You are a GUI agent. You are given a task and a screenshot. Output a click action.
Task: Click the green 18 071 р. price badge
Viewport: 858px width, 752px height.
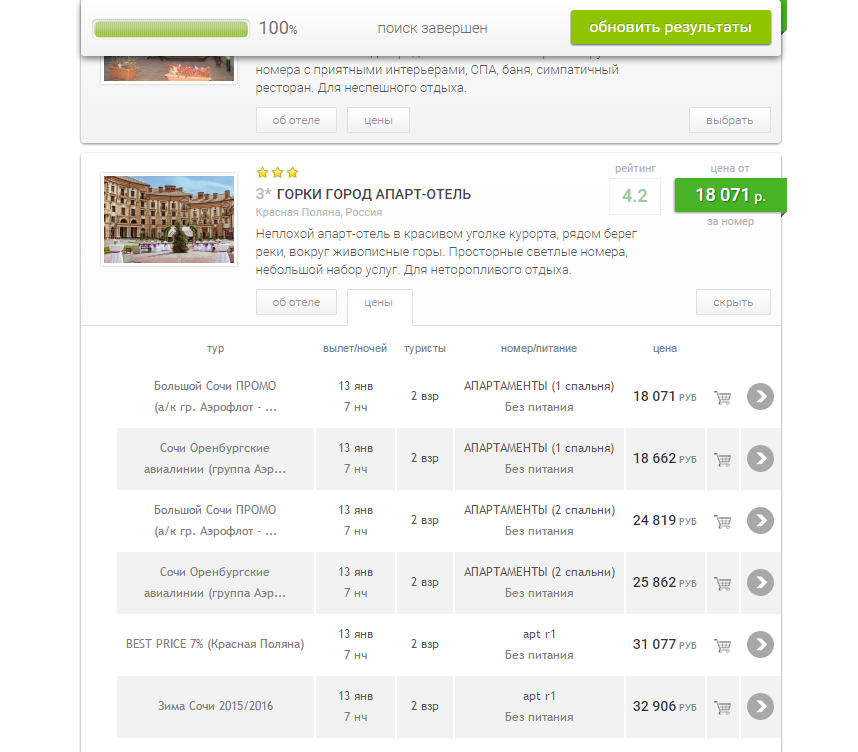730,195
